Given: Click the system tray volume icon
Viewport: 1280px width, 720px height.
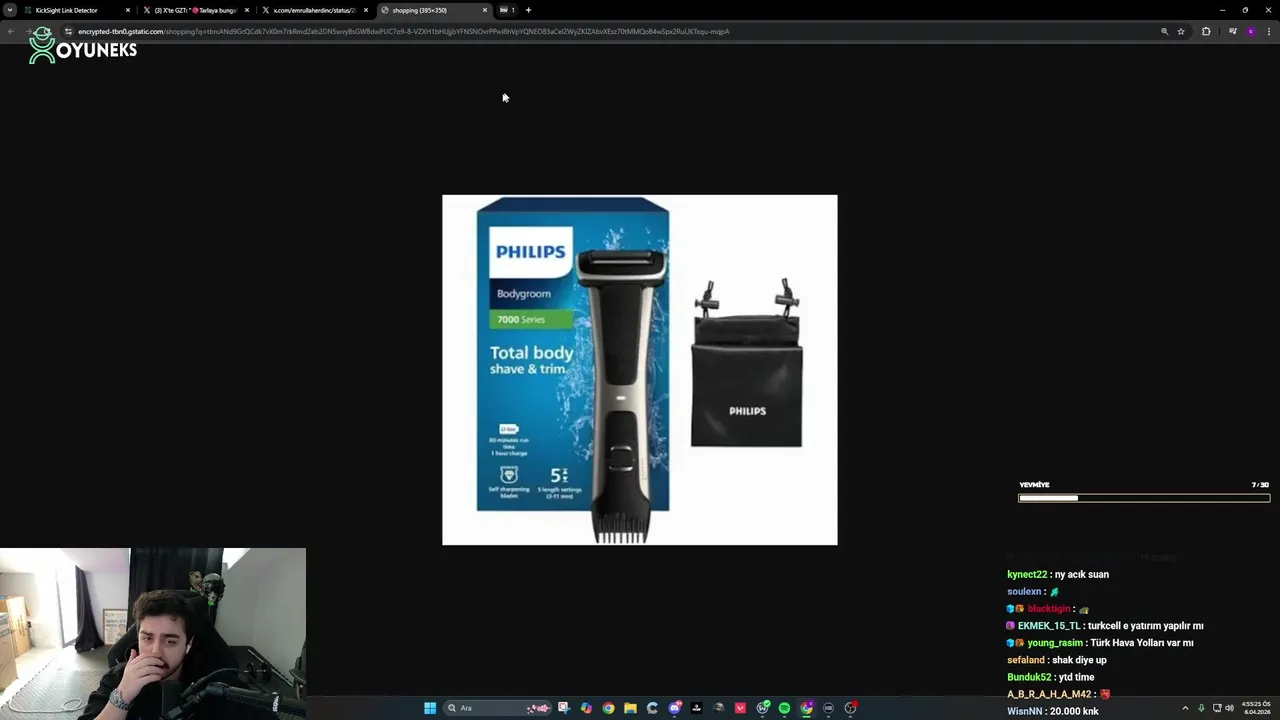Looking at the screenshot, I should [1229, 708].
